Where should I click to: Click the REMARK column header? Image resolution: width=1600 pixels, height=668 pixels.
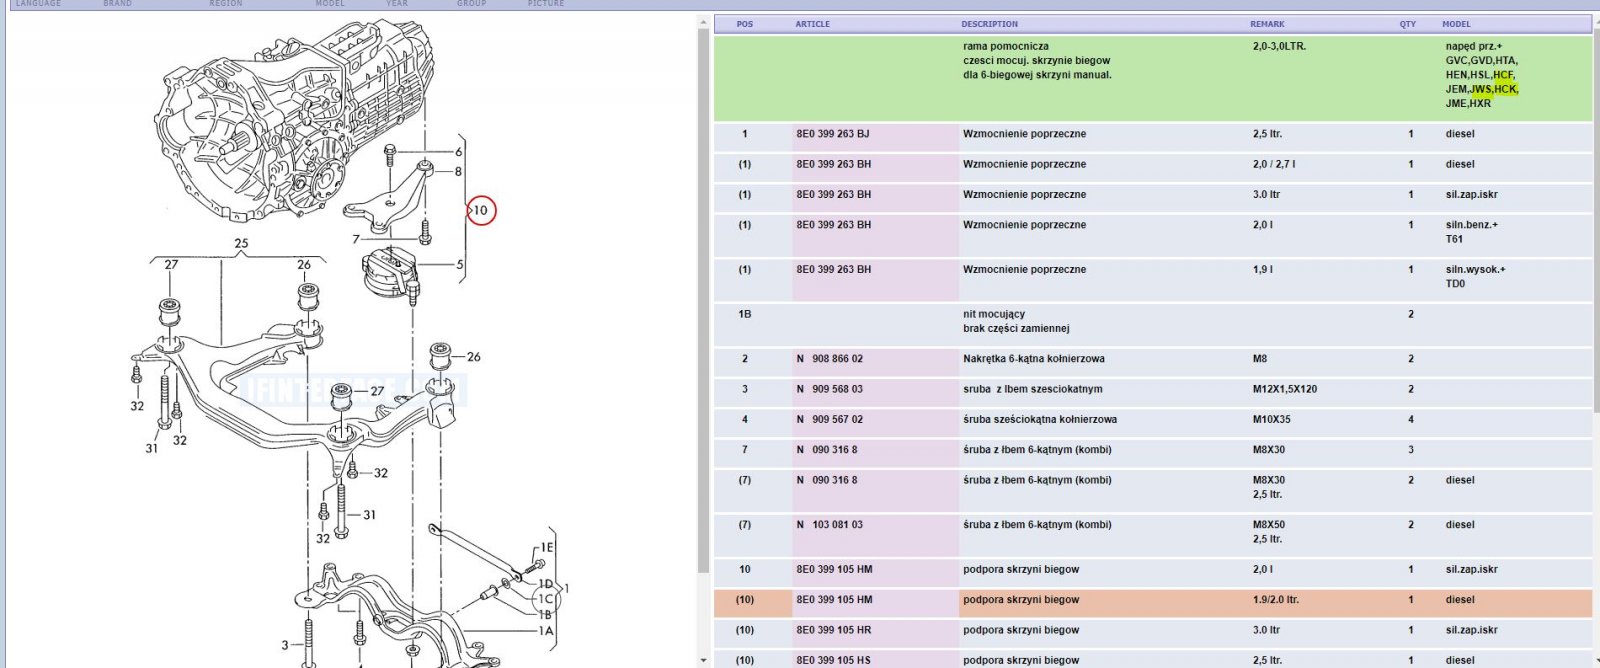(1267, 24)
